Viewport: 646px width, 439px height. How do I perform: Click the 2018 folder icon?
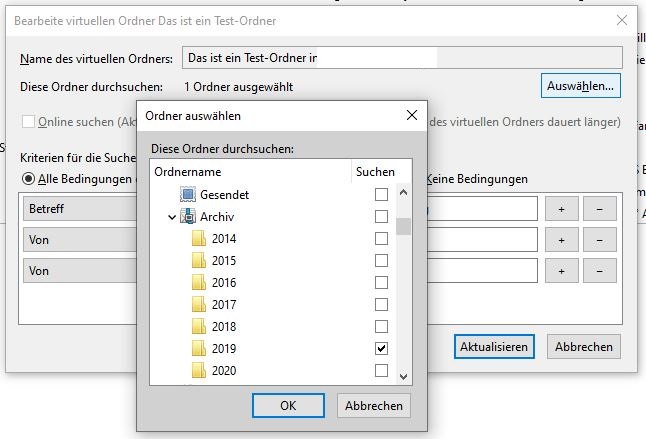pos(198,326)
